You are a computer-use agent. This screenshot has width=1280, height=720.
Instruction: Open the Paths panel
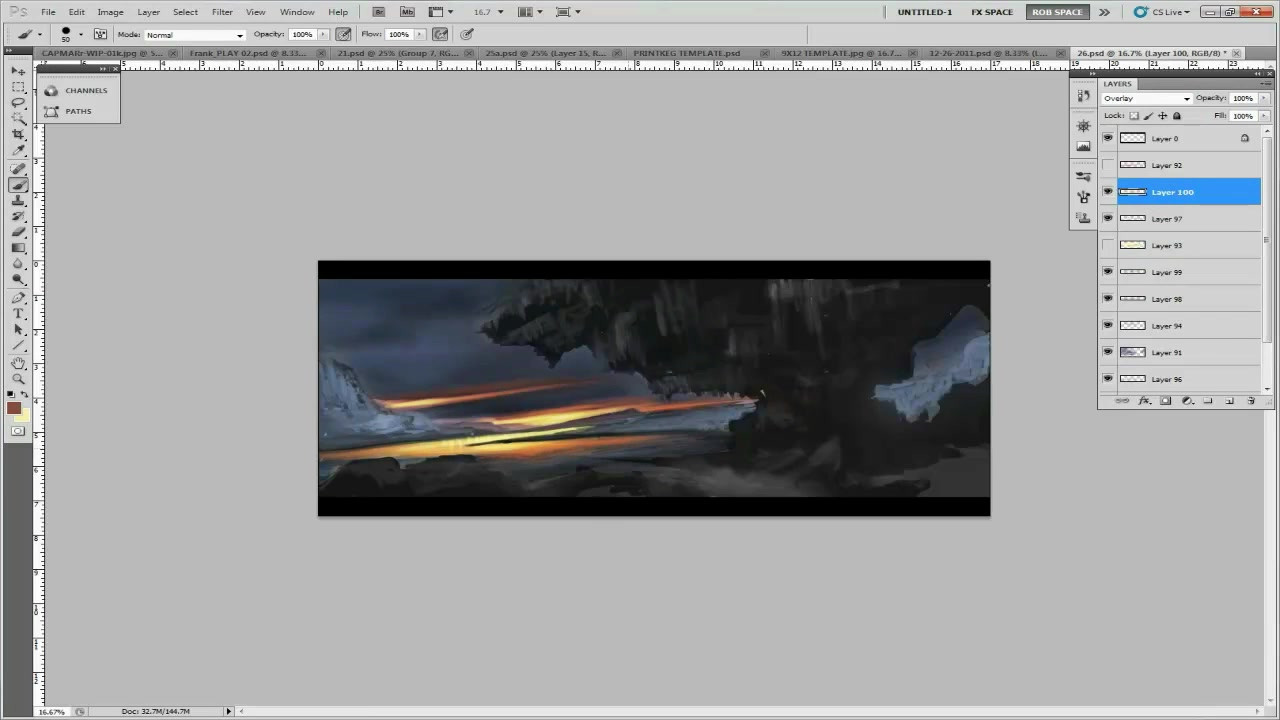tap(69, 111)
